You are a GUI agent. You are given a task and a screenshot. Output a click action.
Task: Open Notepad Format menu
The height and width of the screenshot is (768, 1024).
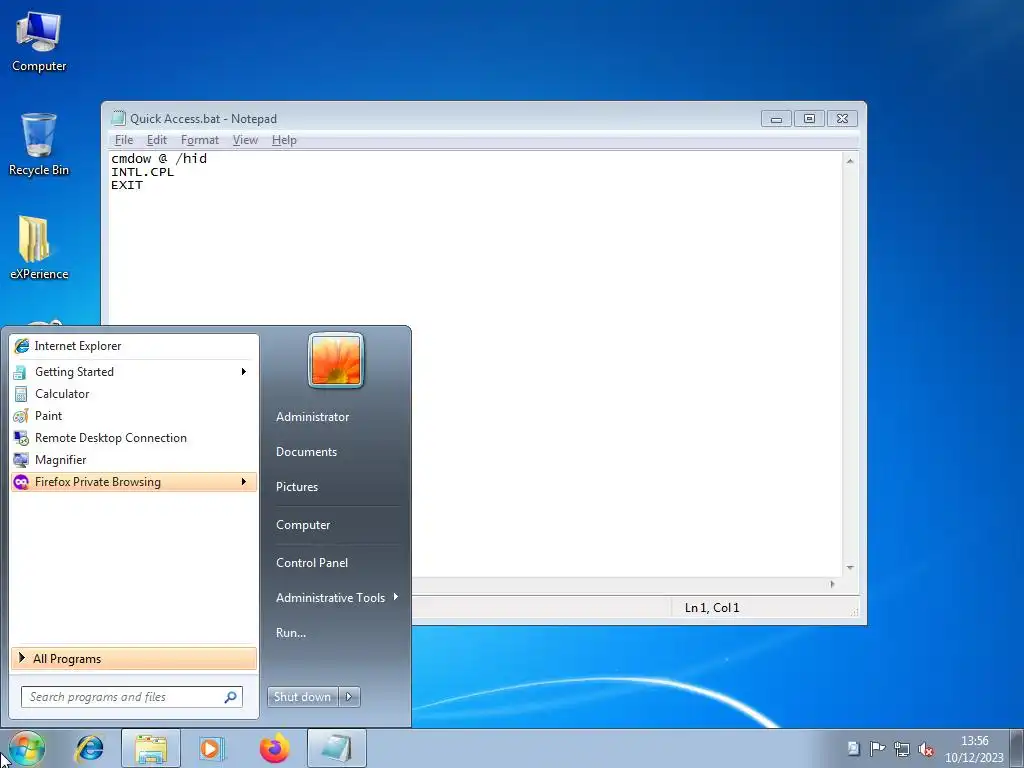click(200, 140)
